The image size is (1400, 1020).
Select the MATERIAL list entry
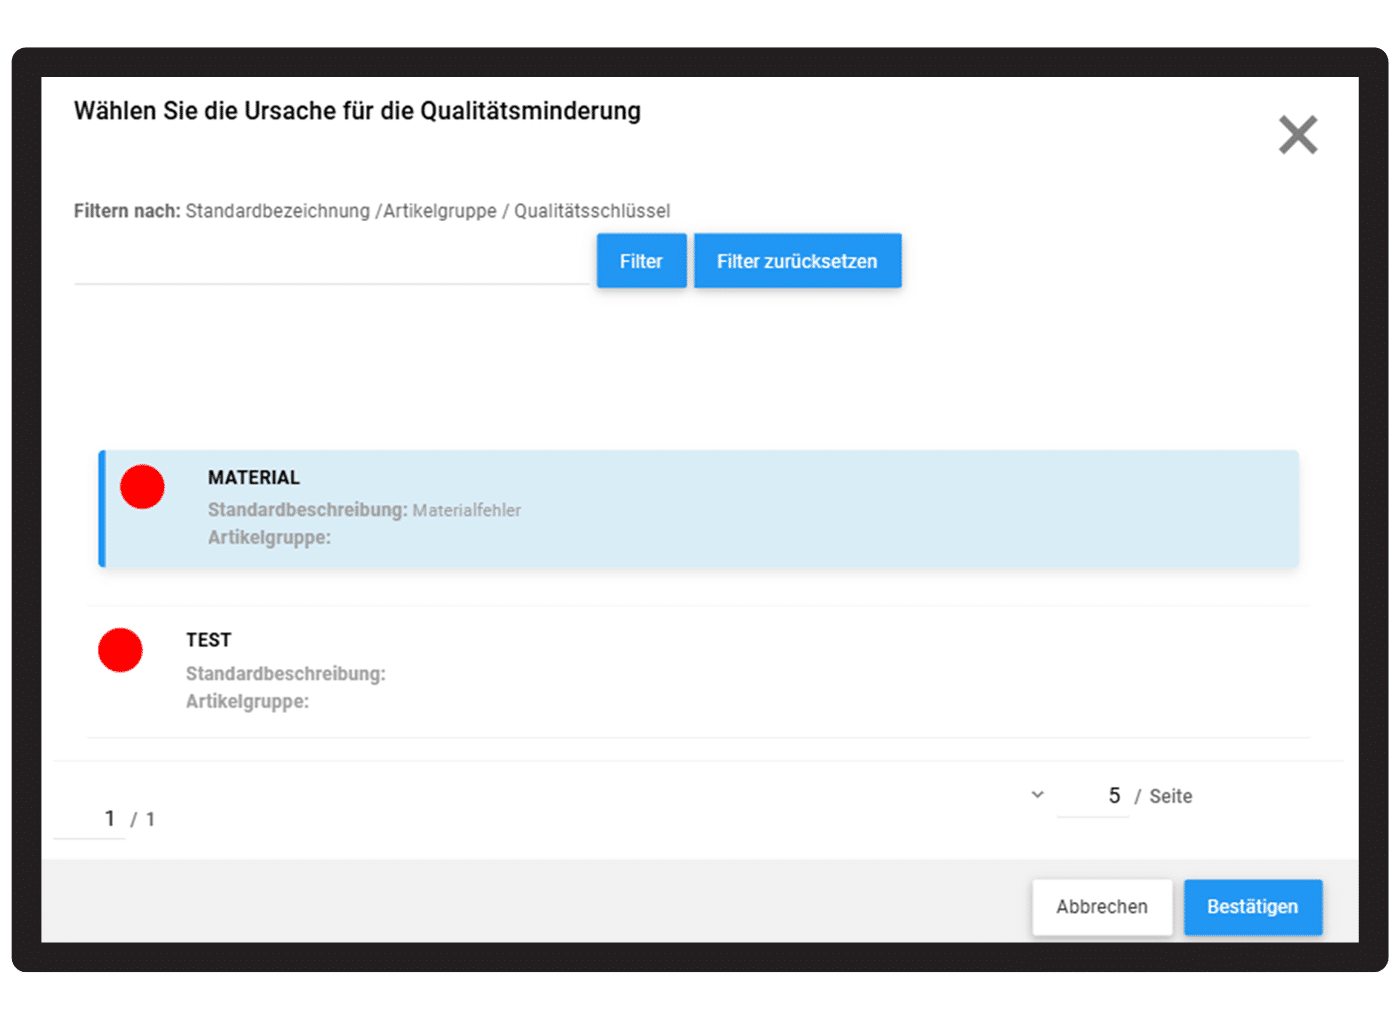[x=699, y=509]
